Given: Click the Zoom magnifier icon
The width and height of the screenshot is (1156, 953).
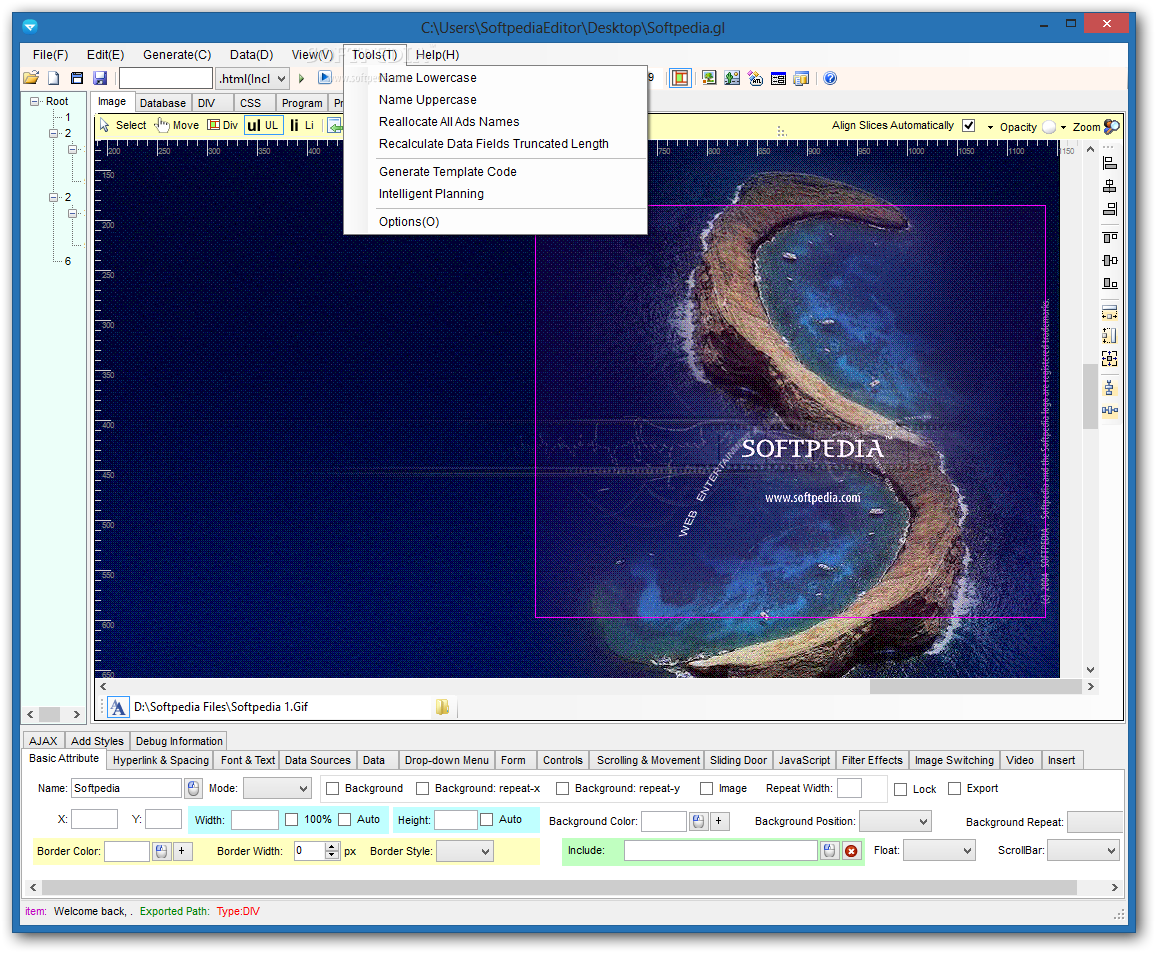Looking at the screenshot, I should pyautogui.click(x=1112, y=127).
